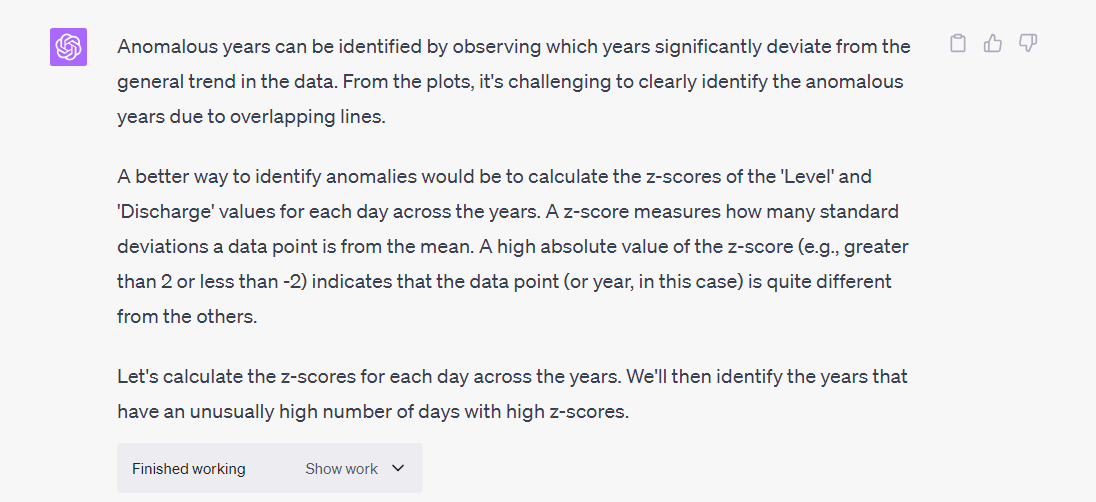Copy the response with the clipboard icon

point(958,44)
